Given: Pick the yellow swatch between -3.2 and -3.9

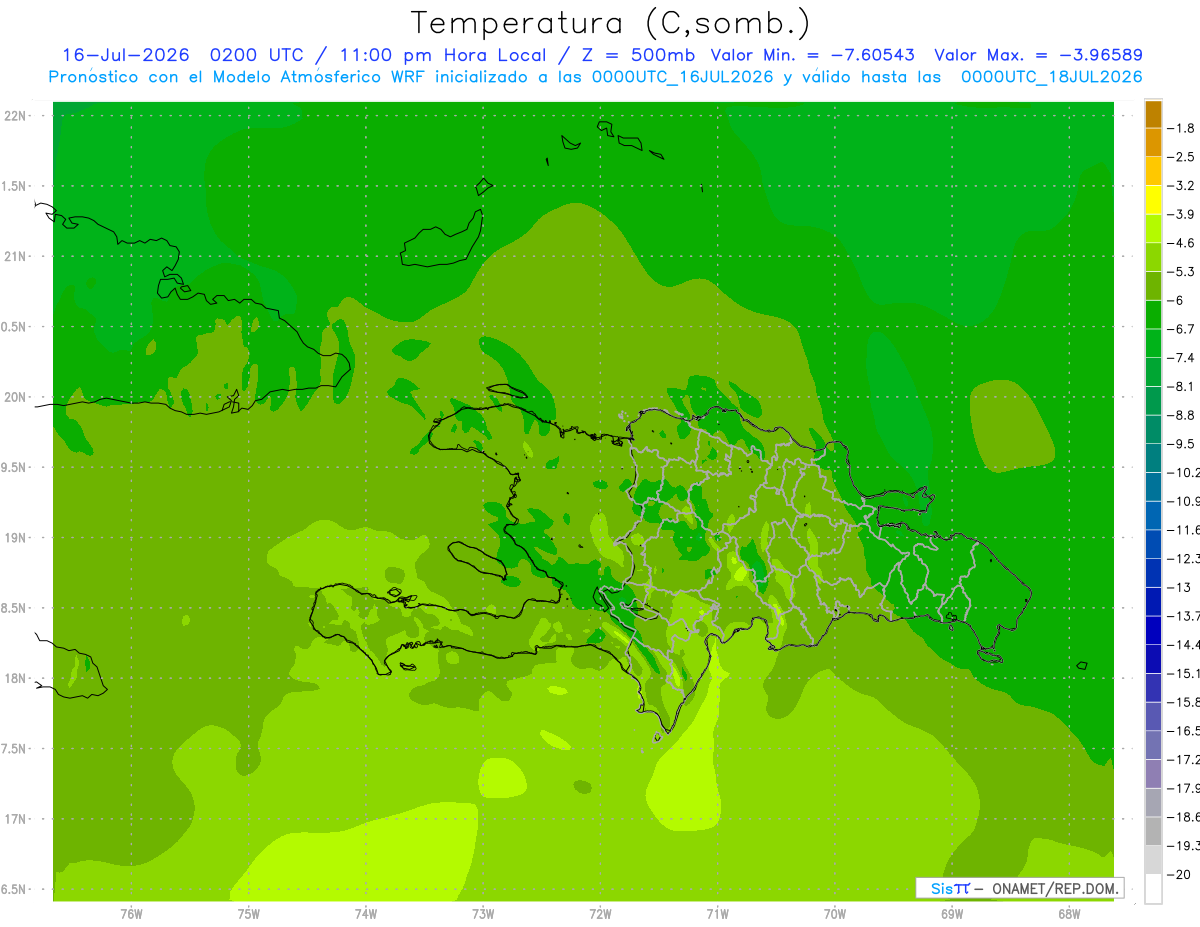Looking at the screenshot, I should click(x=1153, y=200).
